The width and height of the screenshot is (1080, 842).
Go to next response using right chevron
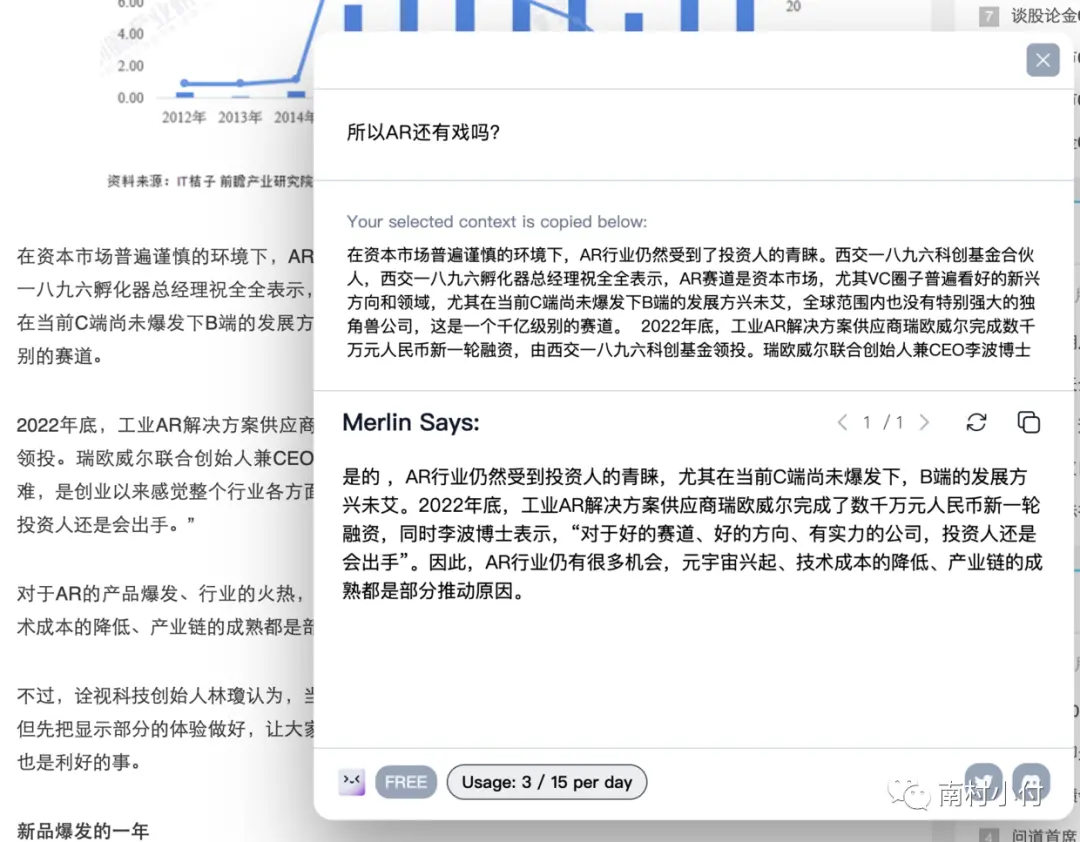(924, 423)
